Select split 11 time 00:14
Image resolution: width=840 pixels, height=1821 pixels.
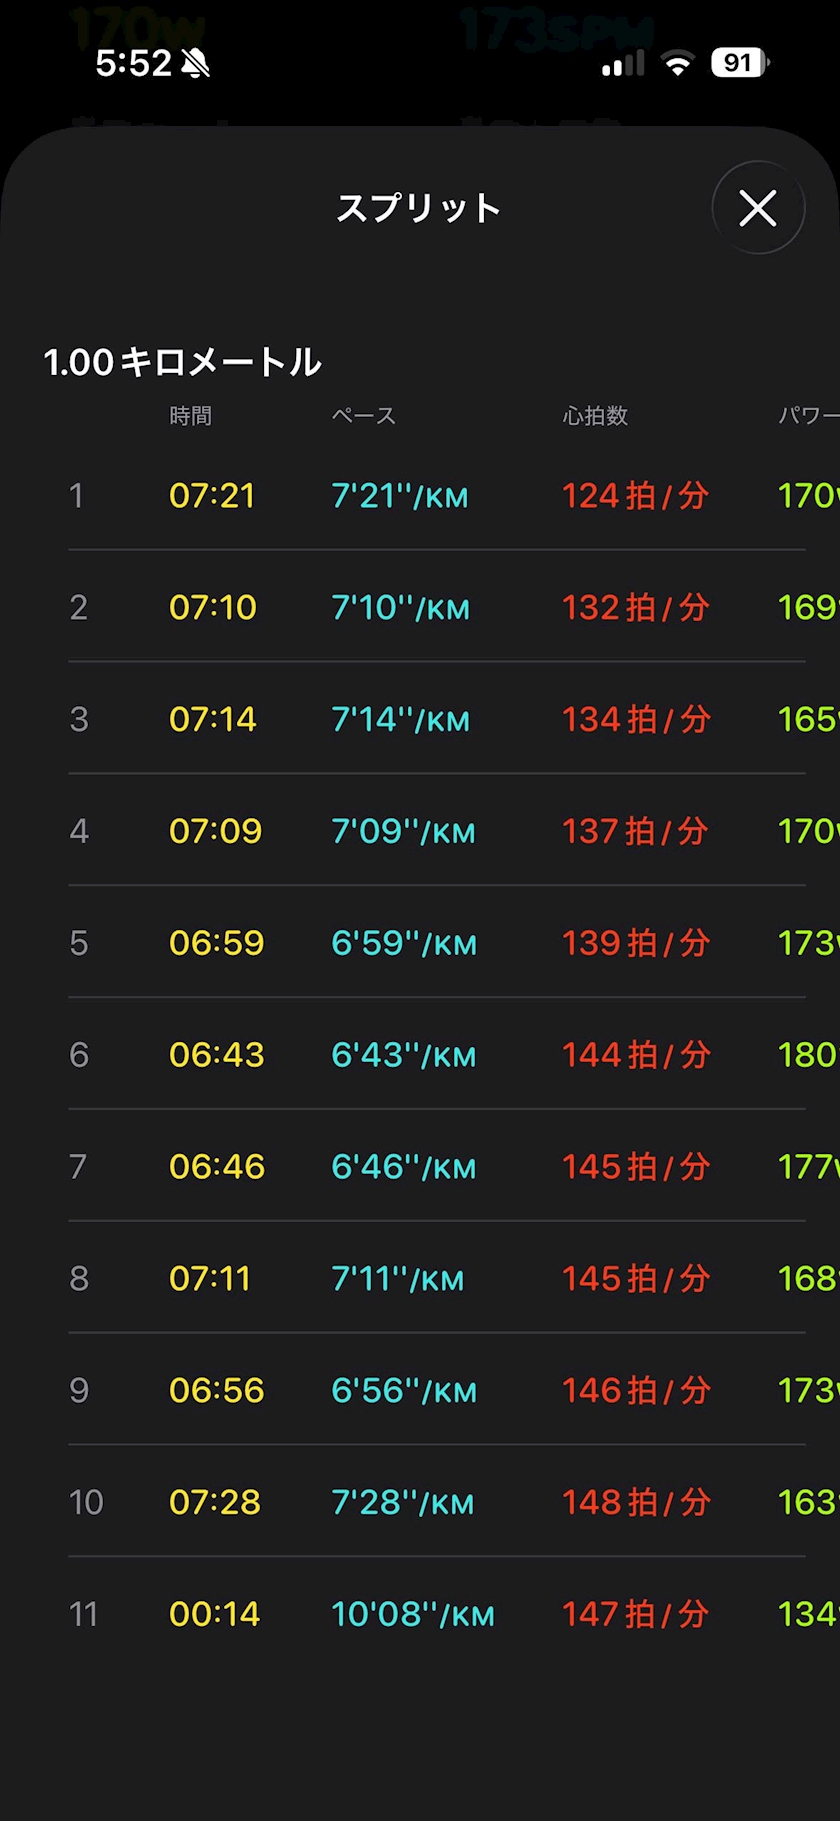(214, 1616)
